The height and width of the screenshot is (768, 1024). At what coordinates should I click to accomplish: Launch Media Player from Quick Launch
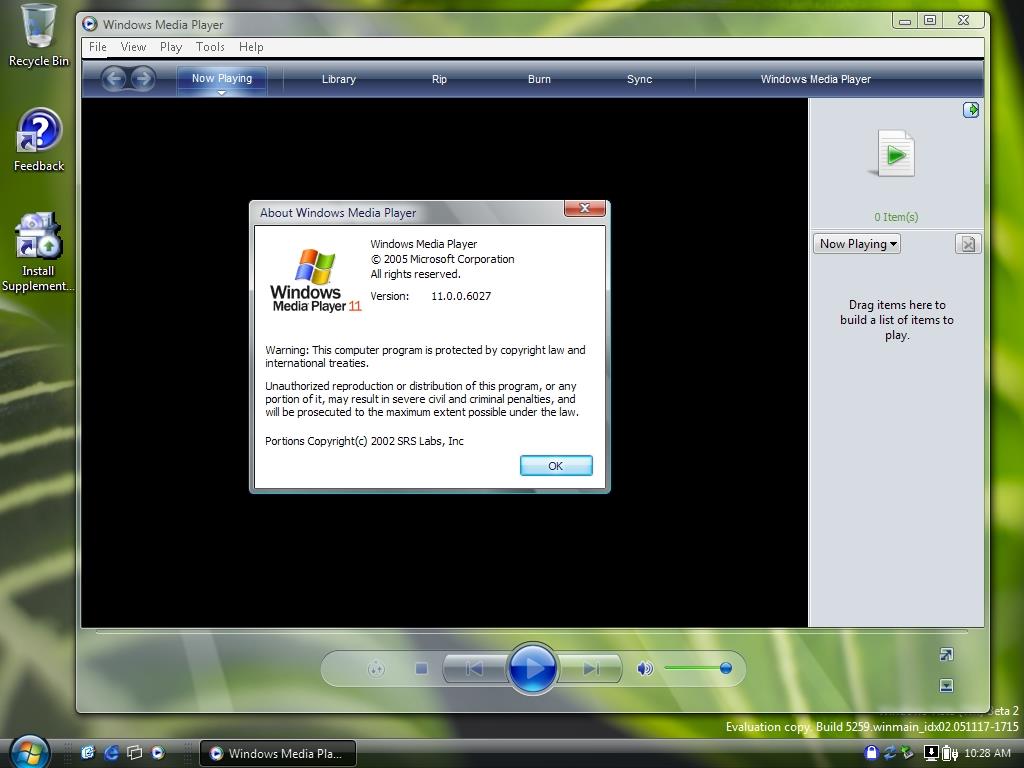(x=158, y=752)
